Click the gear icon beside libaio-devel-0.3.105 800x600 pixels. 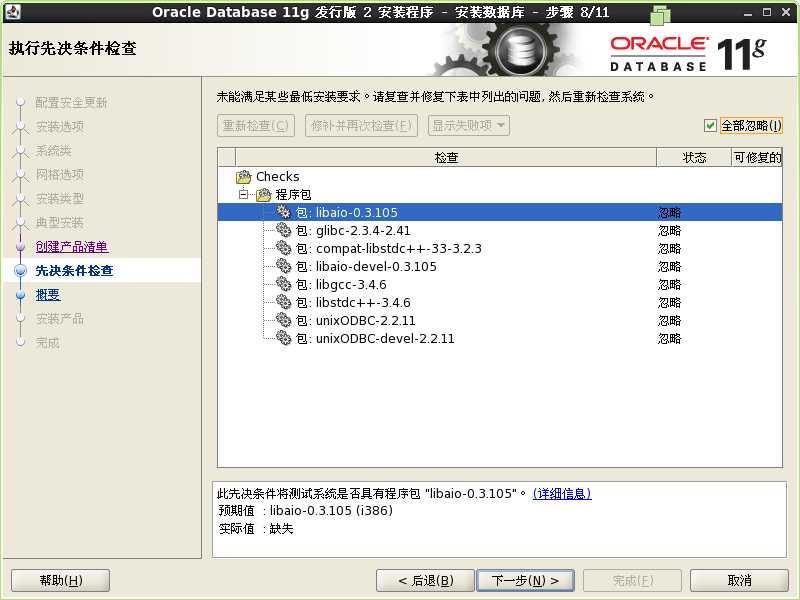tap(284, 266)
